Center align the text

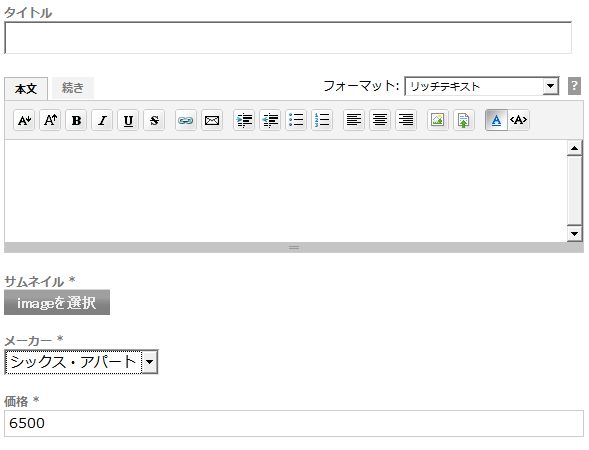[380, 120]
